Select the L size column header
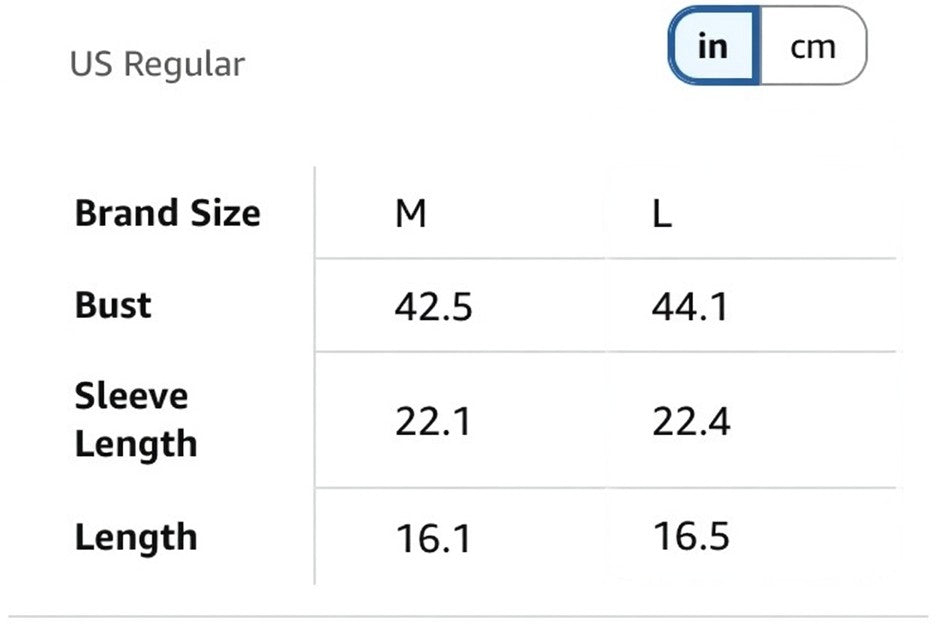Viewport: 936px width, 624px height. tap(662, 213)
